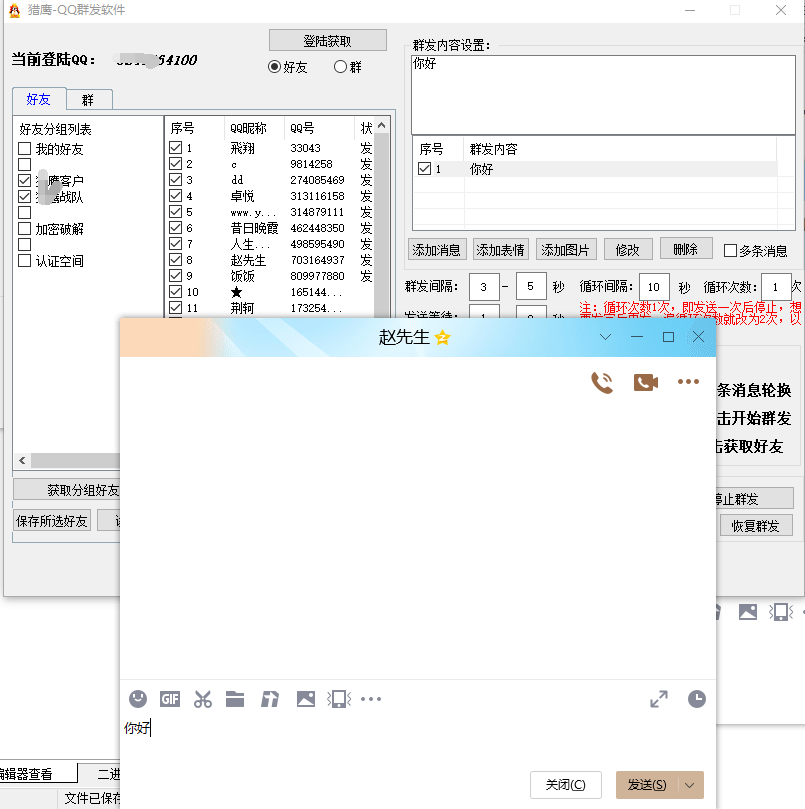Select QQ number 274085469
This screenshot has height=809, width=805.
point(317,180)
